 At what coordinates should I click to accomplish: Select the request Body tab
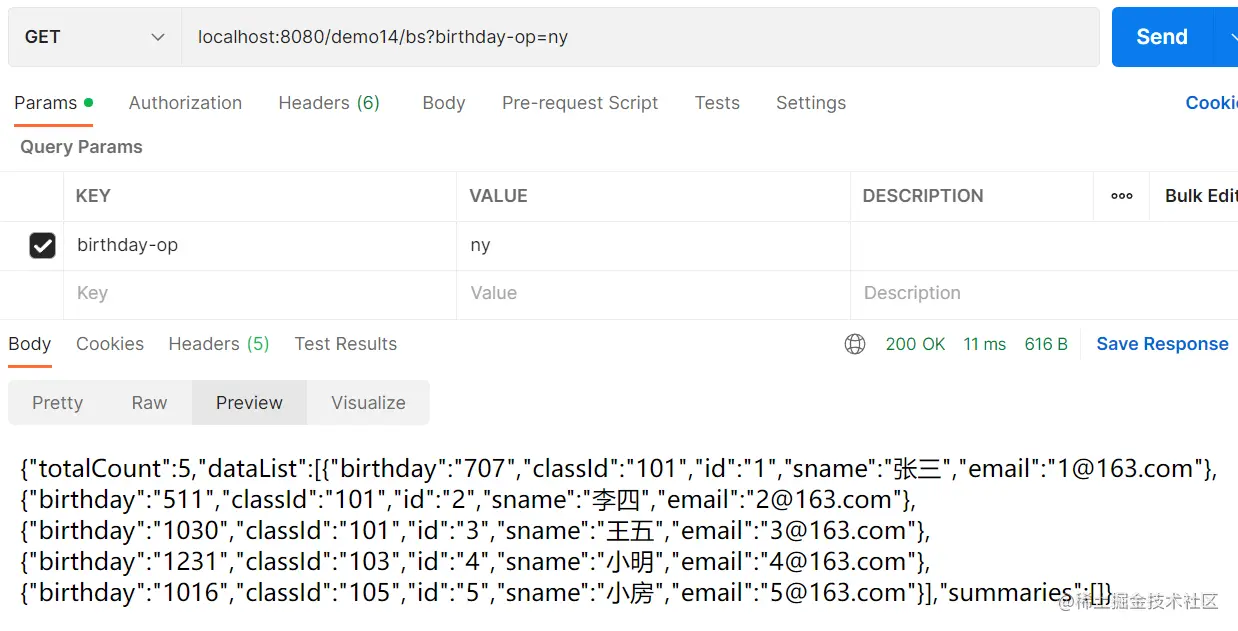pos(443,103)
